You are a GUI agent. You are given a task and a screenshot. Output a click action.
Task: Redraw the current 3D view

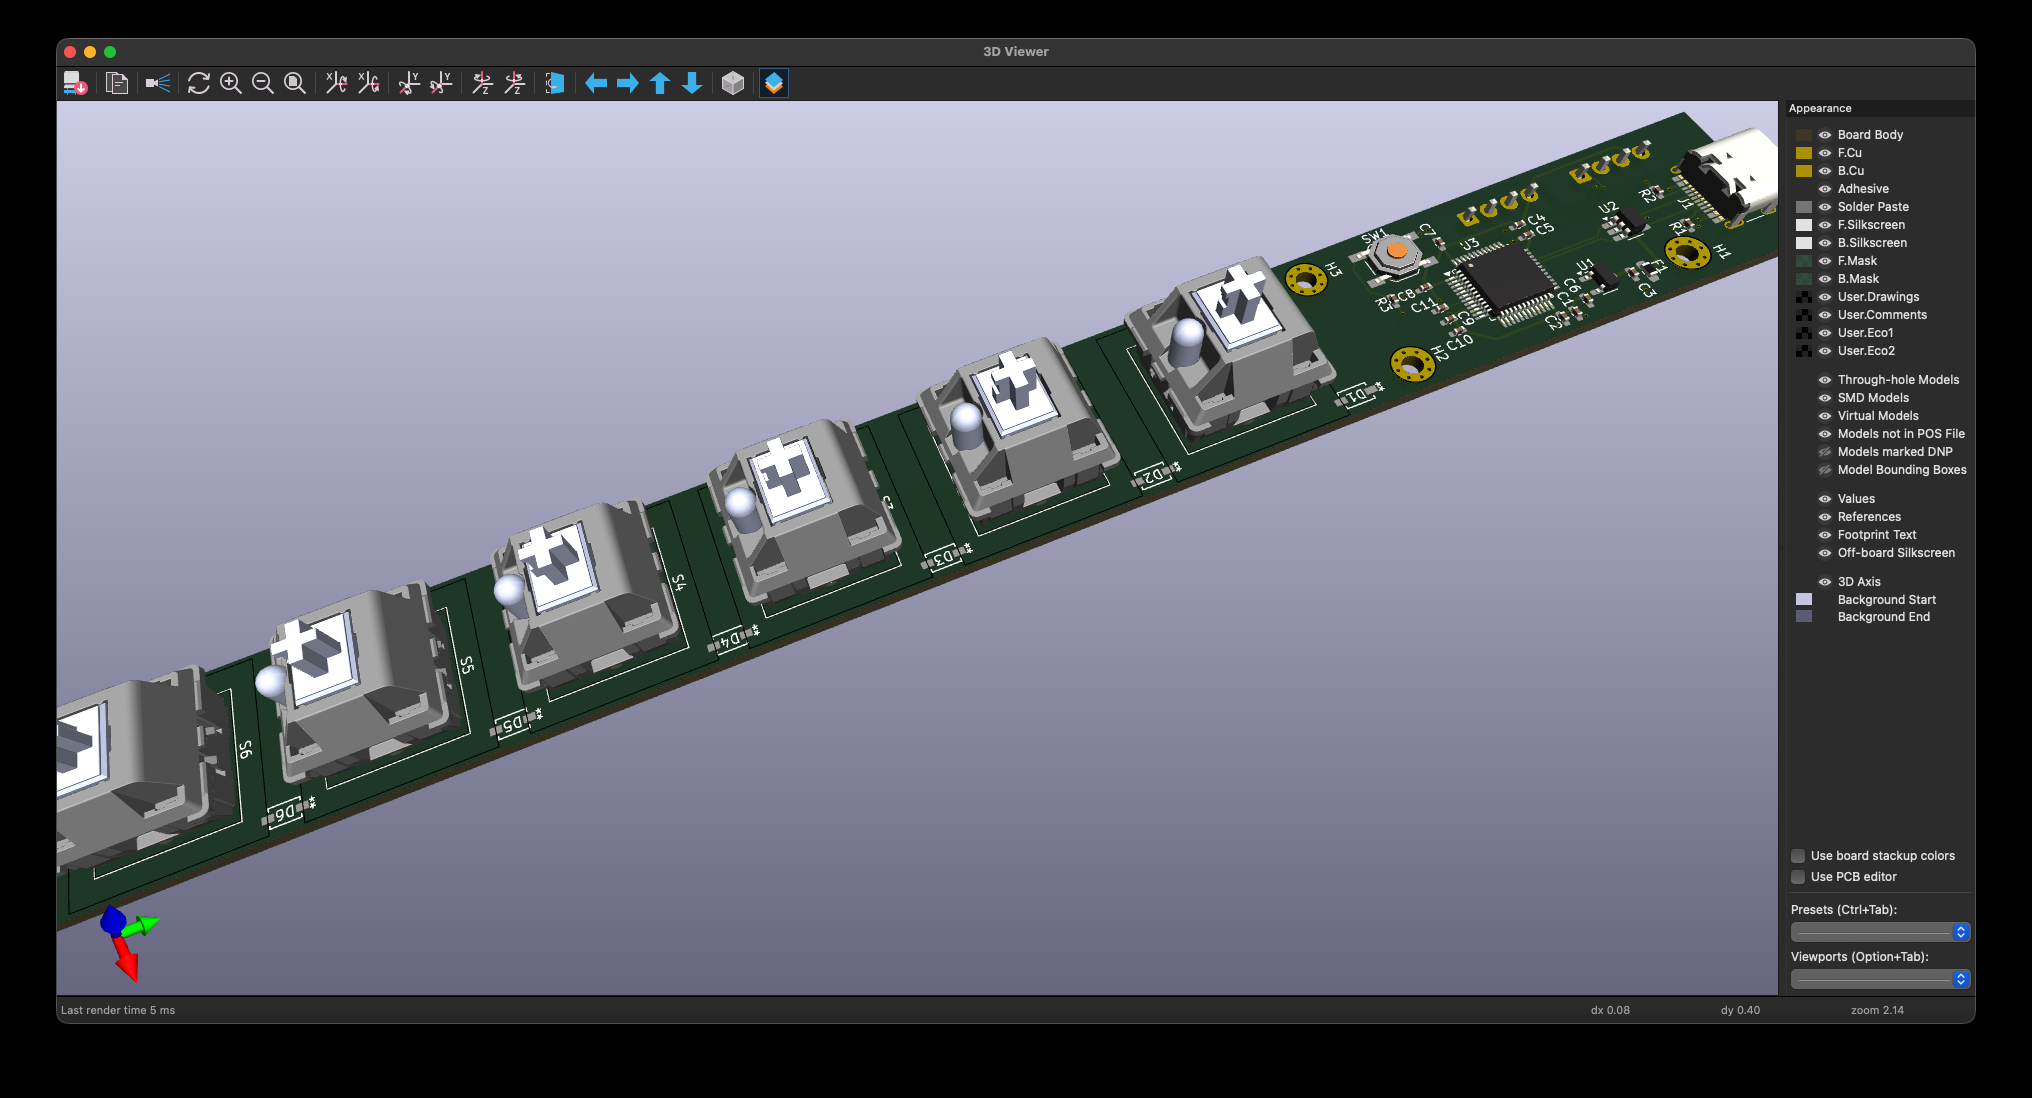point(198,83)
